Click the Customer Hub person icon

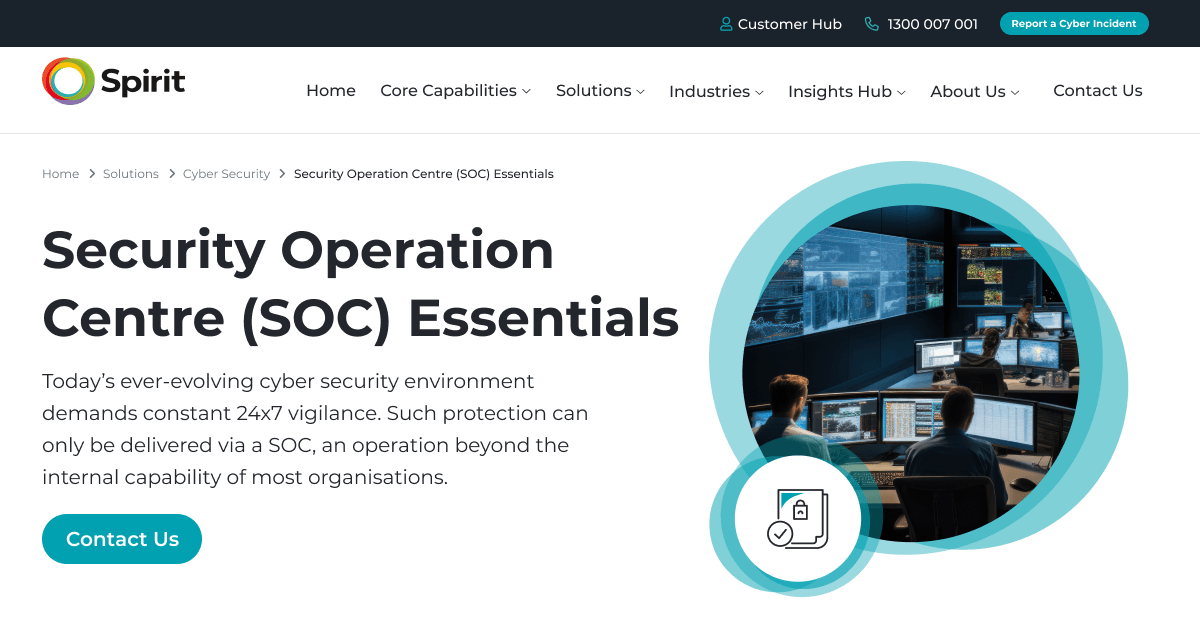[x=725, y=23]
